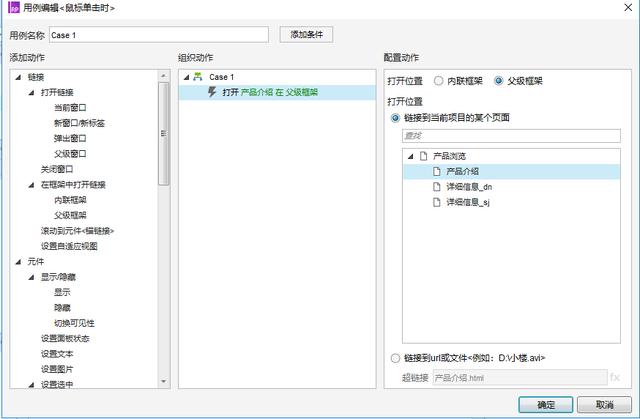Click the 产品介绍 page icon
This screenshot has width=640, height=419.
(437, 171)
